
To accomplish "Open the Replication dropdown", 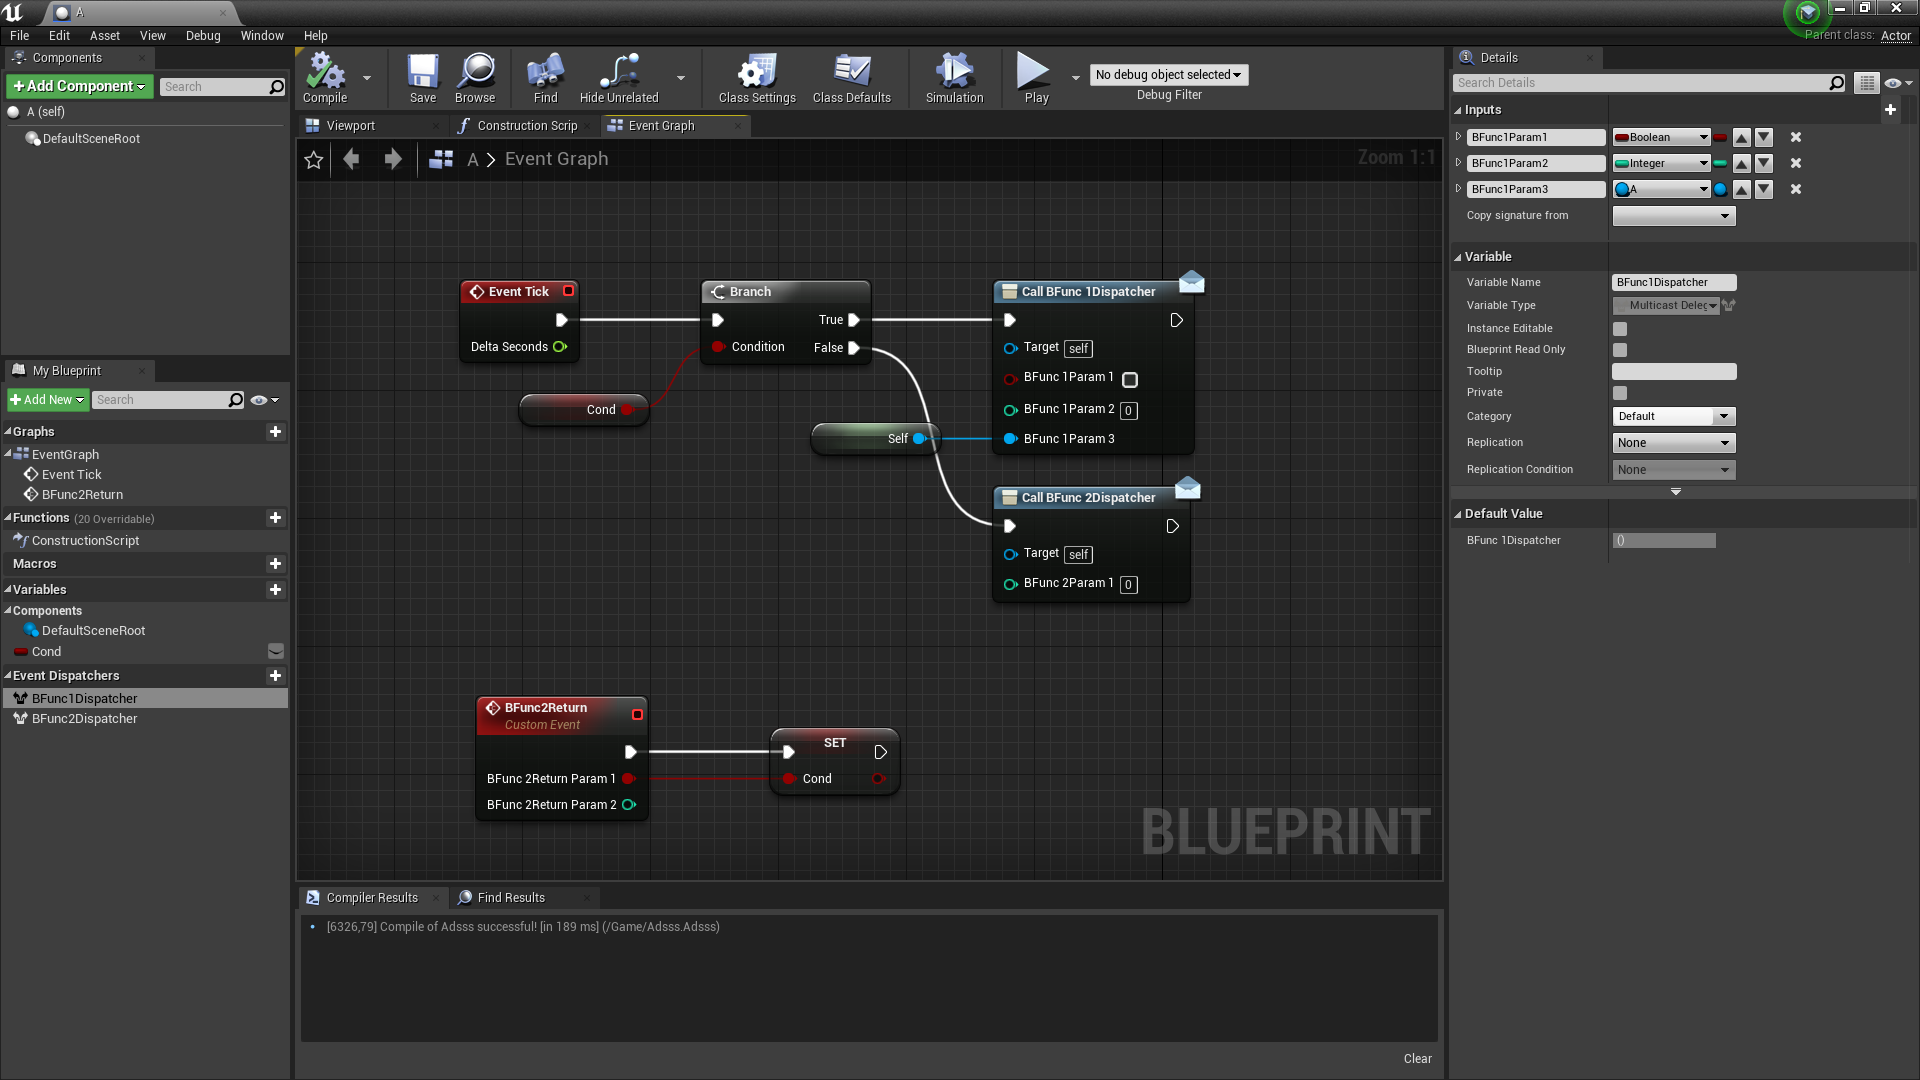I will click(1674, 443).
